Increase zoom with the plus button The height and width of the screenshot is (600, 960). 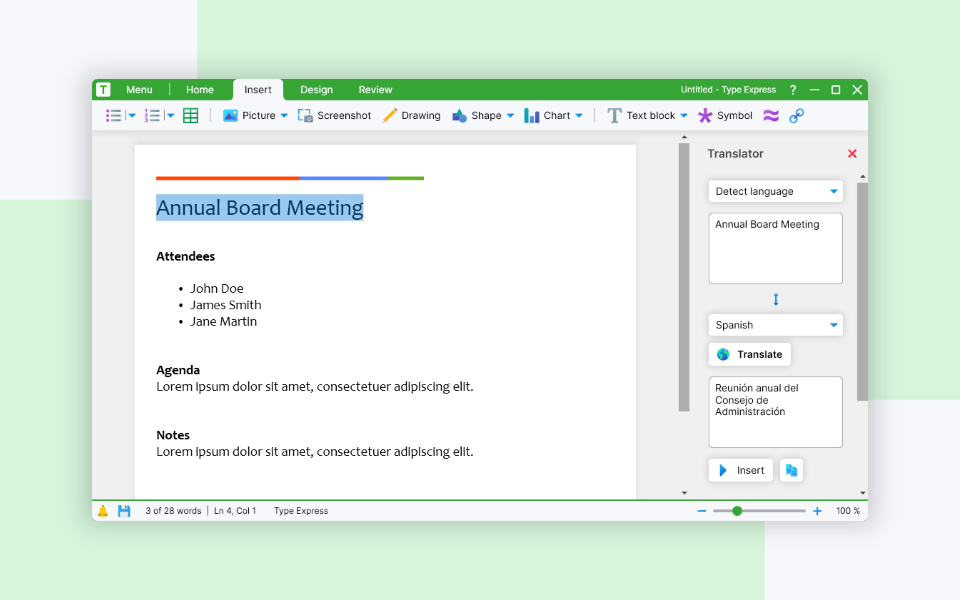817,511
